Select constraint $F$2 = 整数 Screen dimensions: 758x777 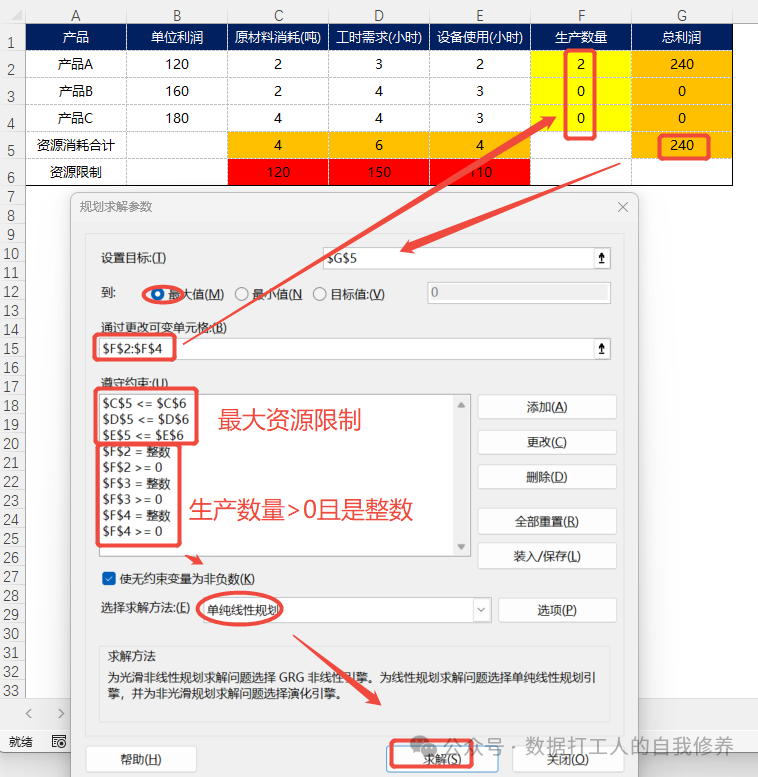pos(136,451)
